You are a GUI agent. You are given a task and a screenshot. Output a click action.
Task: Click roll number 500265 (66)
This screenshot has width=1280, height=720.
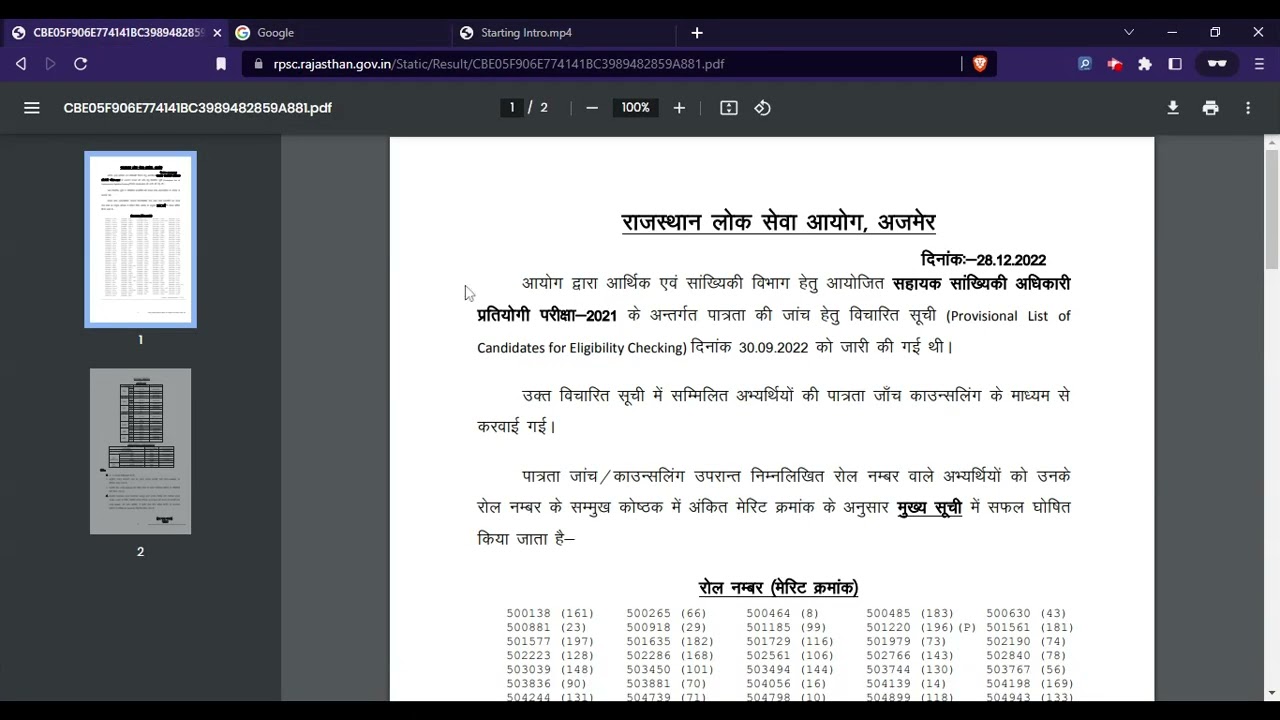click(667, 614)
